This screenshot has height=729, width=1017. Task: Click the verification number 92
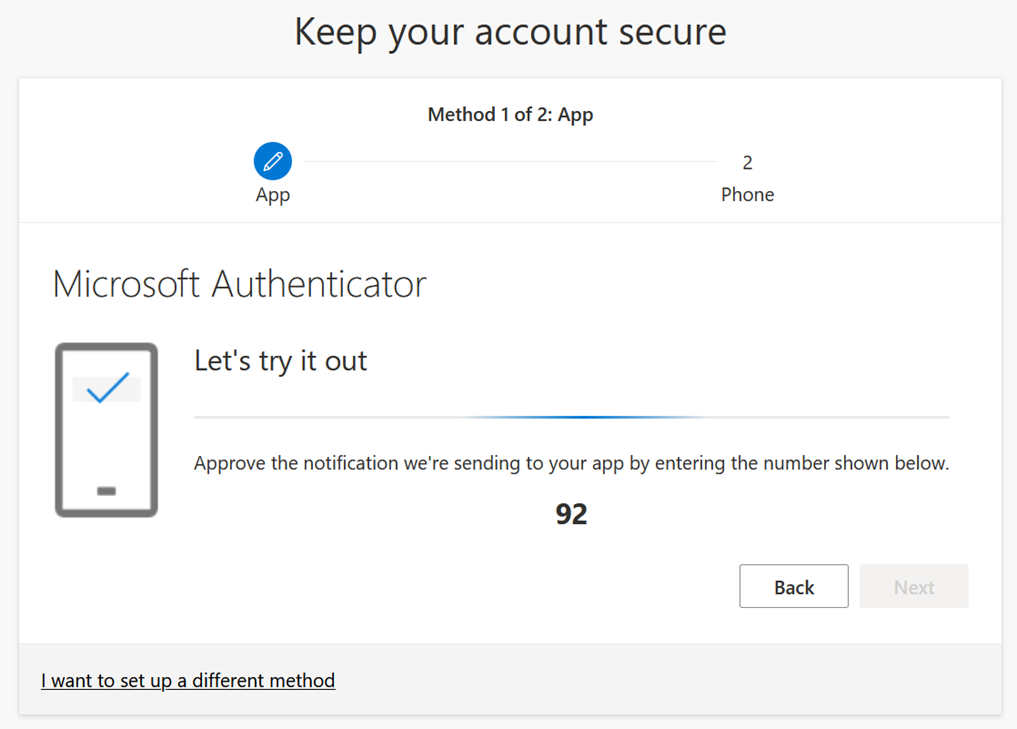[571, 514]
